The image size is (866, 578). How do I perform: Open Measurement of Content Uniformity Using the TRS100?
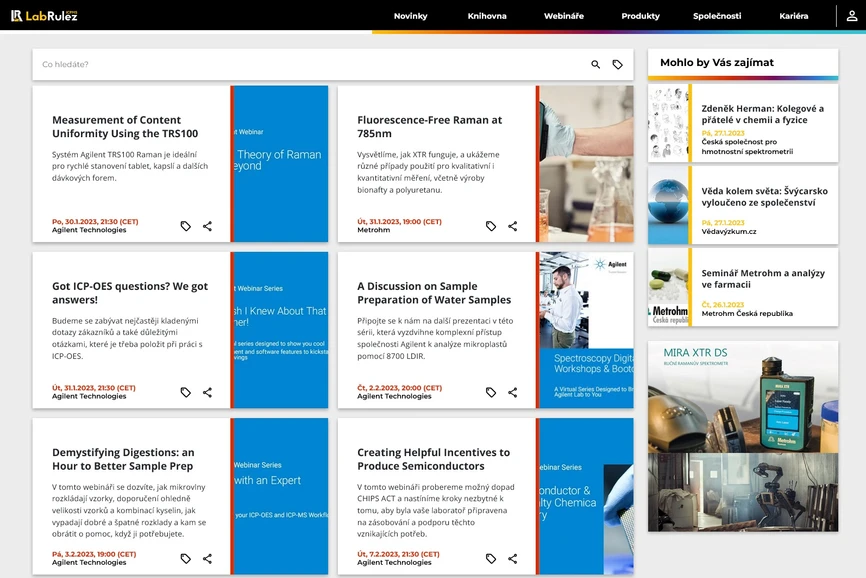click(125, 126)
